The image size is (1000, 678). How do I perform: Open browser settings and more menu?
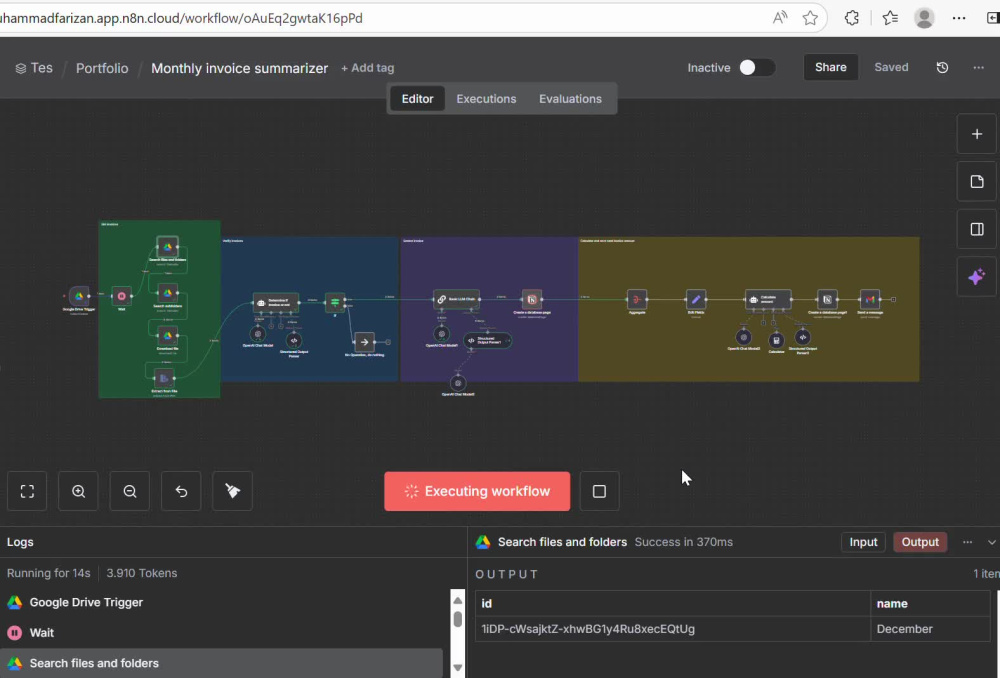[959, 18]
